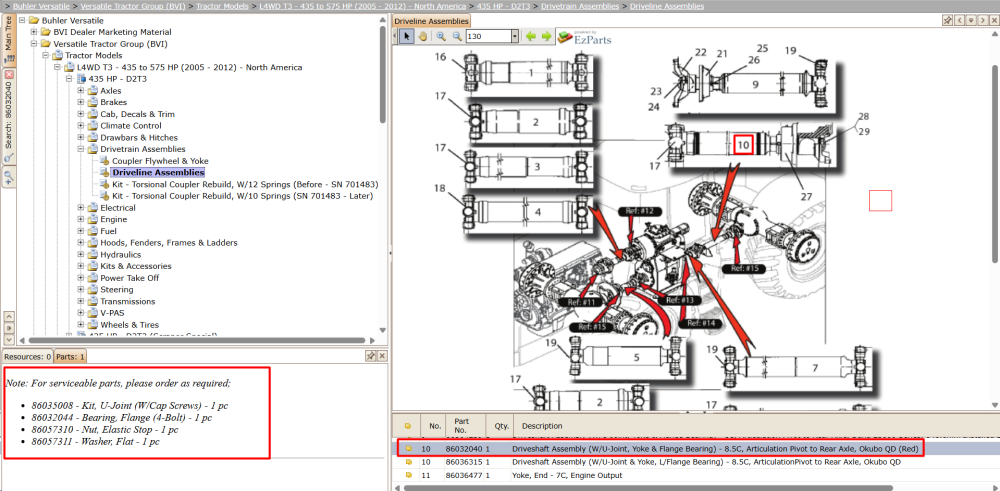The height and width of the screenshot is (491, 1000).
Task: Select Coupler Flywheel & Yoke tree item
Action: (x=160, y=161)
